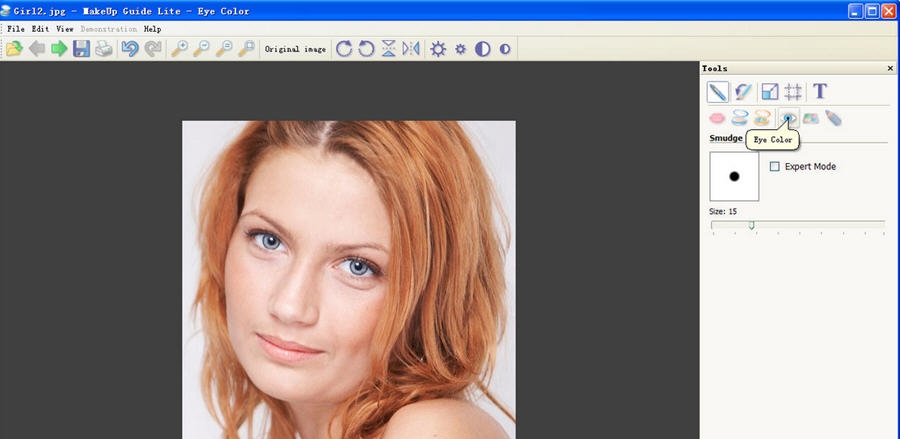Image resolution: width=900 pixels, height=439 pixels.
Task: Increase brightness with the large sun icon
Action: [438, 49]
